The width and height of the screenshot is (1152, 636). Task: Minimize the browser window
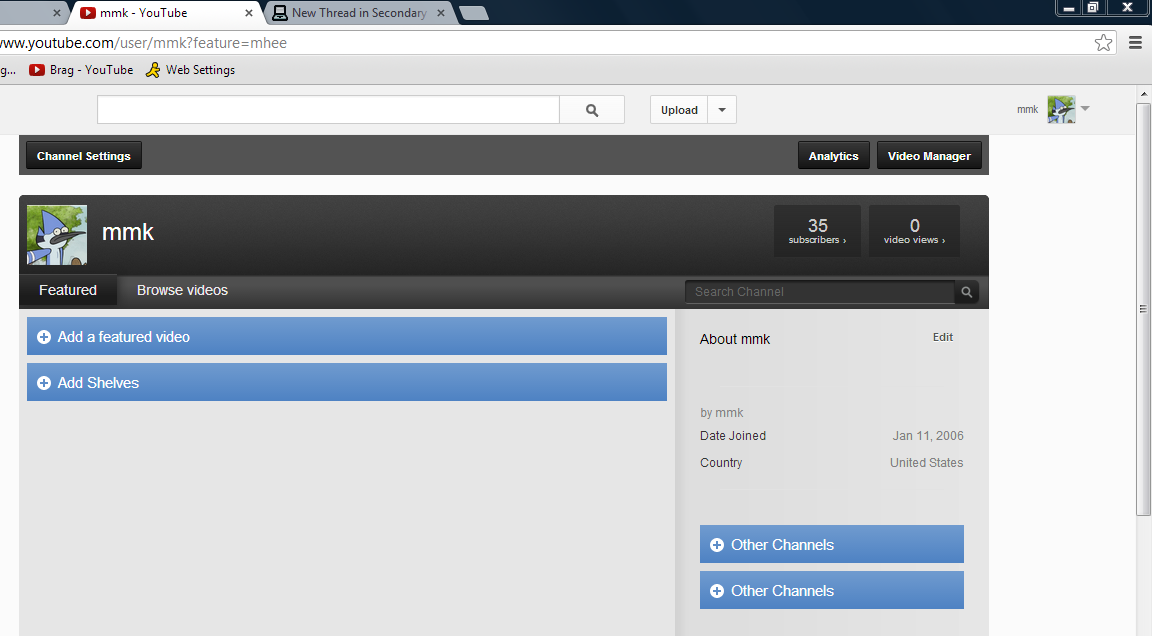click(1069, 7)
